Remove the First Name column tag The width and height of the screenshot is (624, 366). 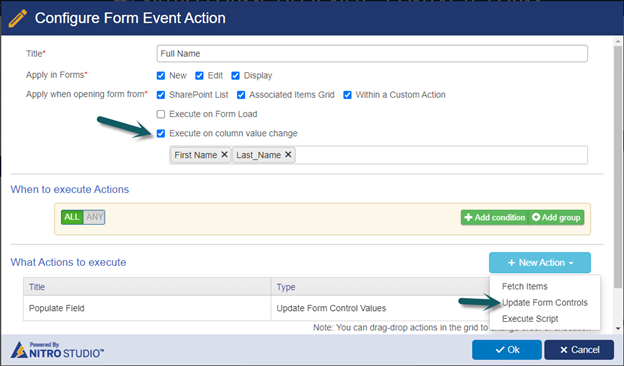click(x=224, y=154)
